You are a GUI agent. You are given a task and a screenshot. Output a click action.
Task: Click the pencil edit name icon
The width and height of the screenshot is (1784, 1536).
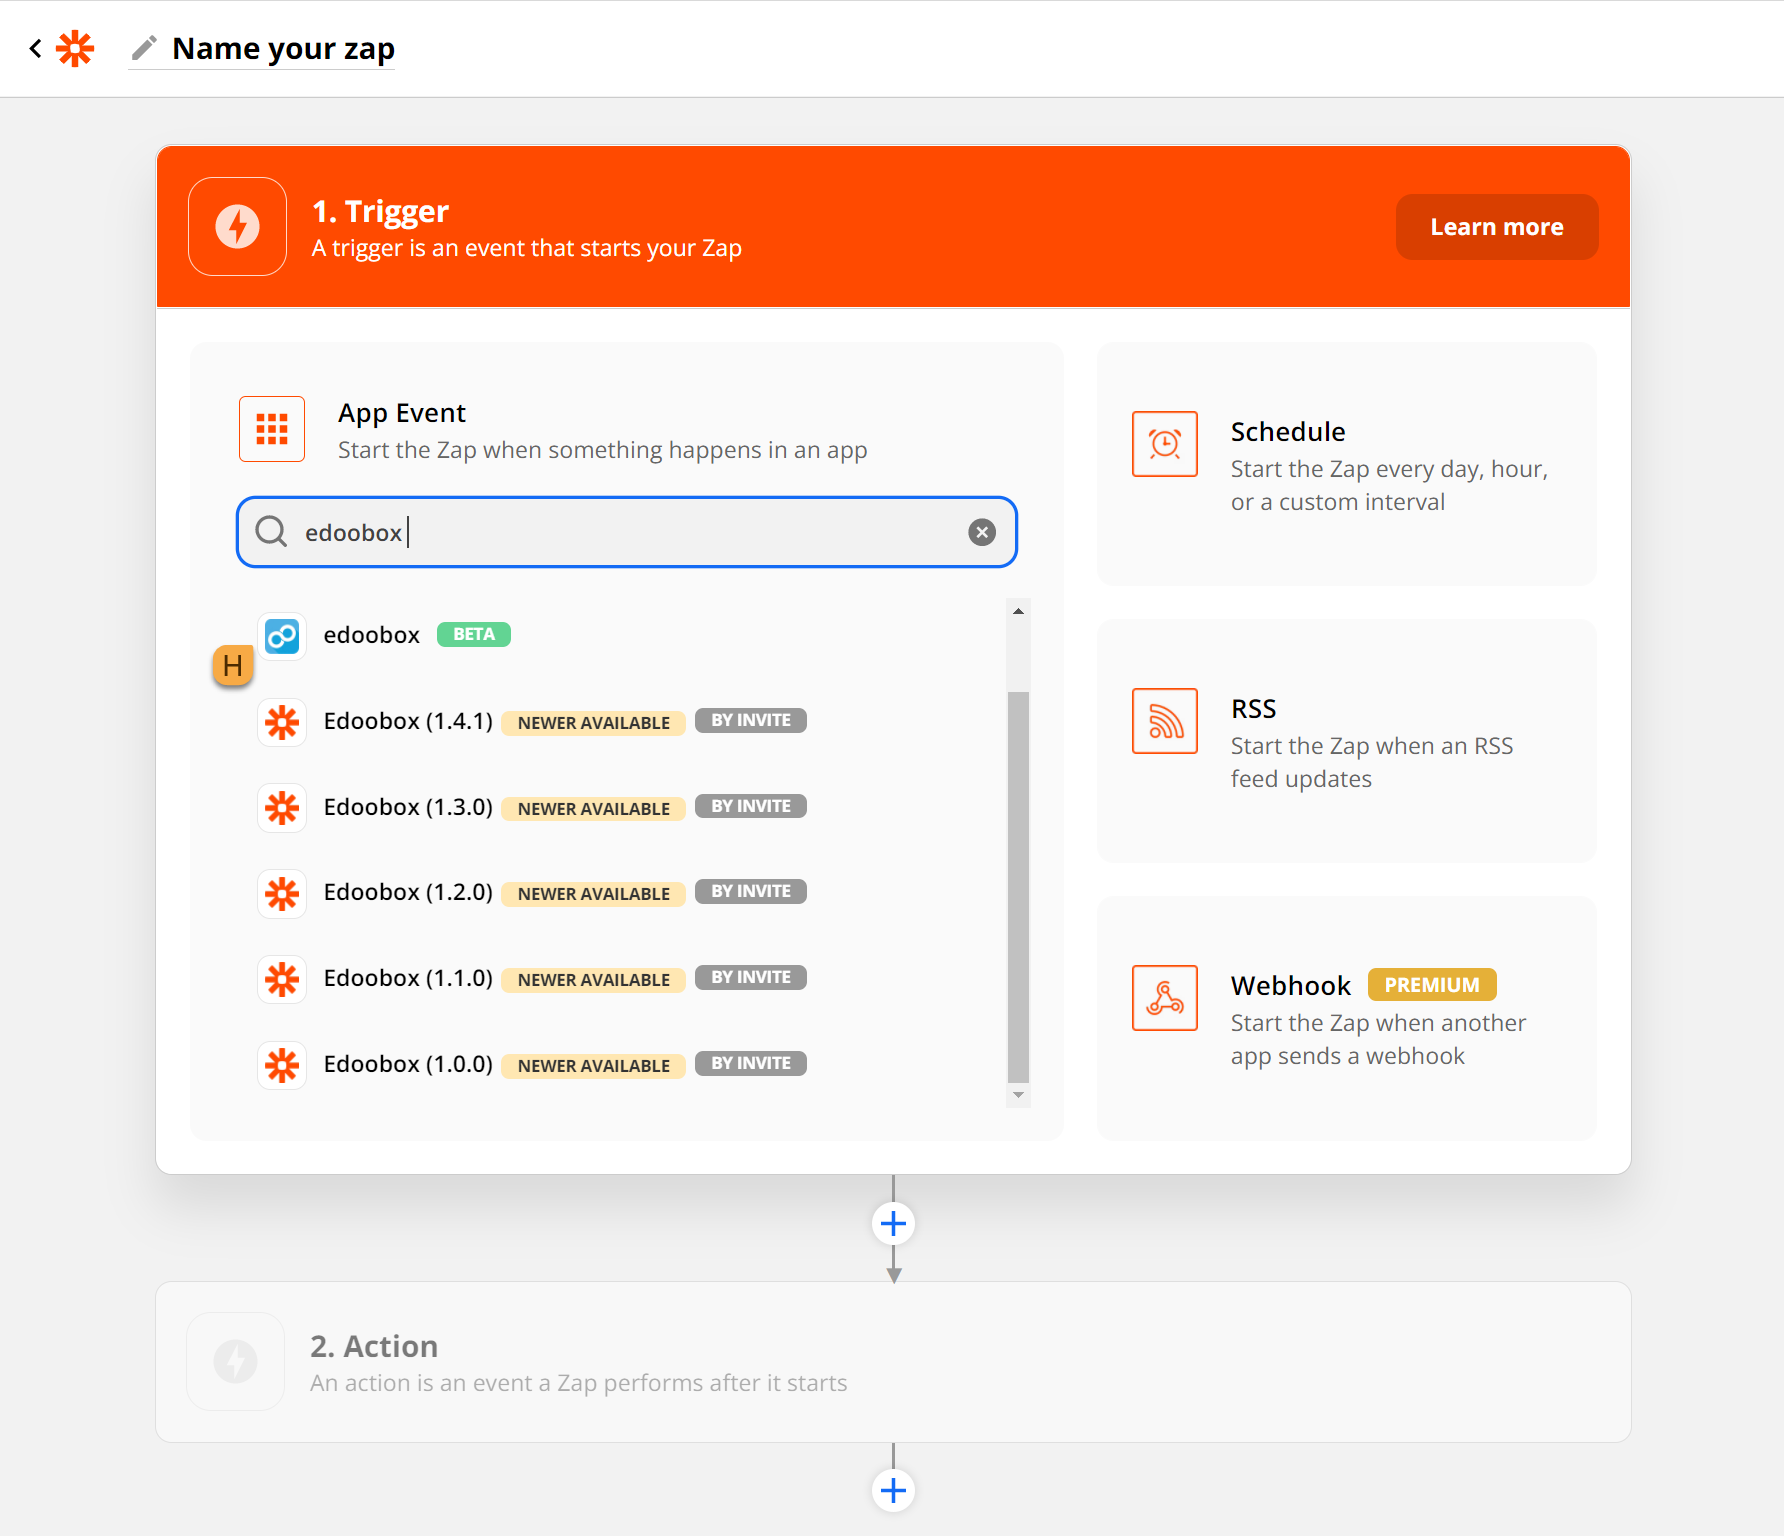pos(145,48)
